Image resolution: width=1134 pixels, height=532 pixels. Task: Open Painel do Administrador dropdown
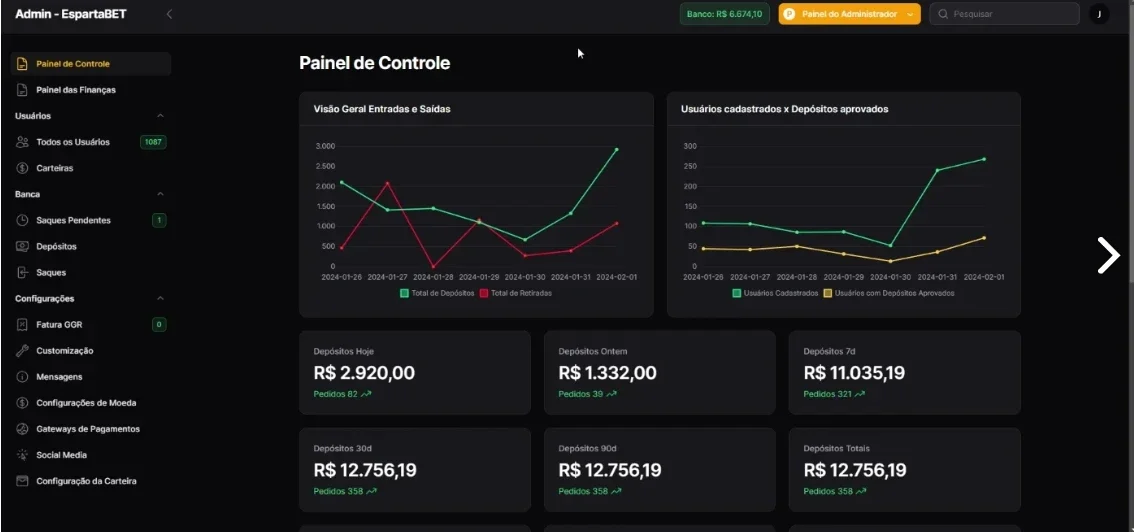coord(849,14)
